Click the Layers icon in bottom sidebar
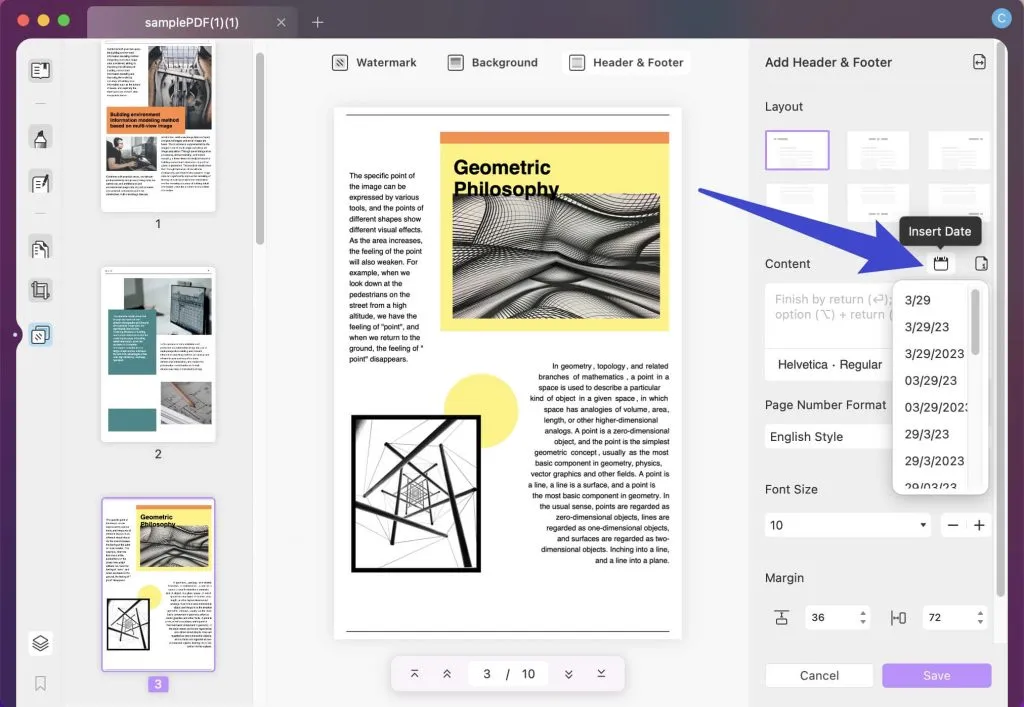This screenshot has width=1024, height=707. (41, 643)
